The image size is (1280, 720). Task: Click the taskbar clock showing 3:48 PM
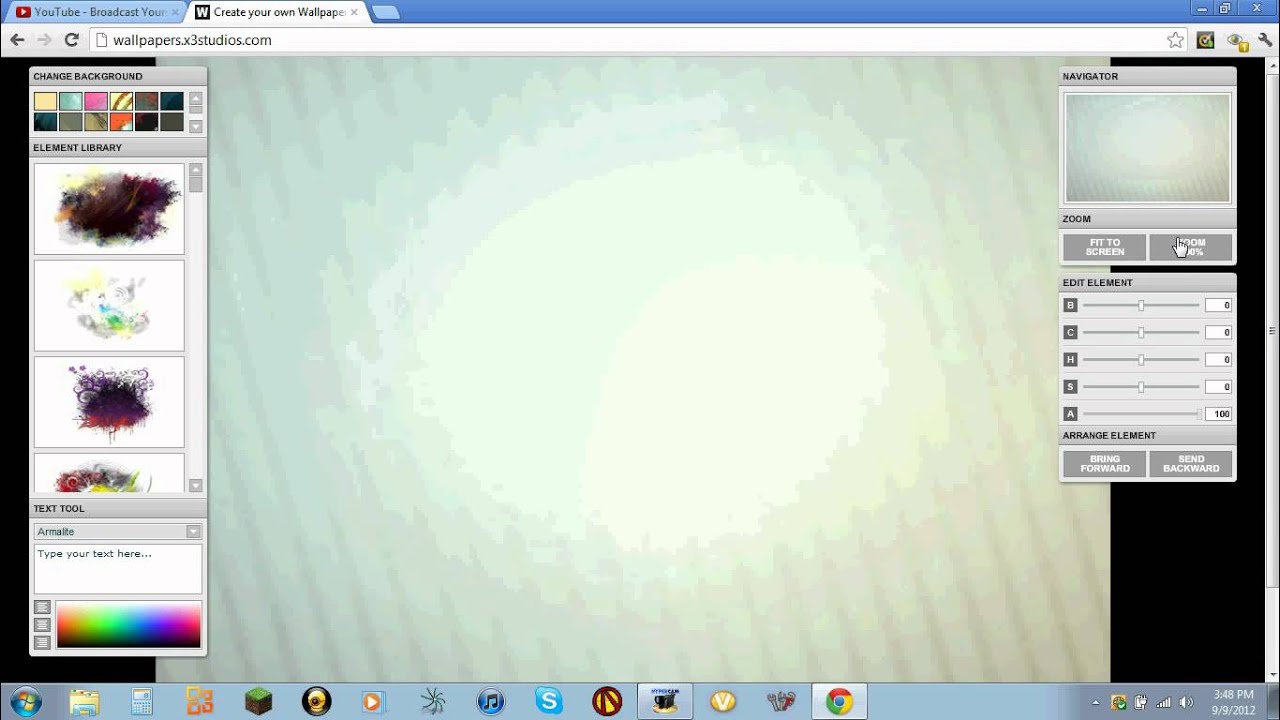[1233, 702]
